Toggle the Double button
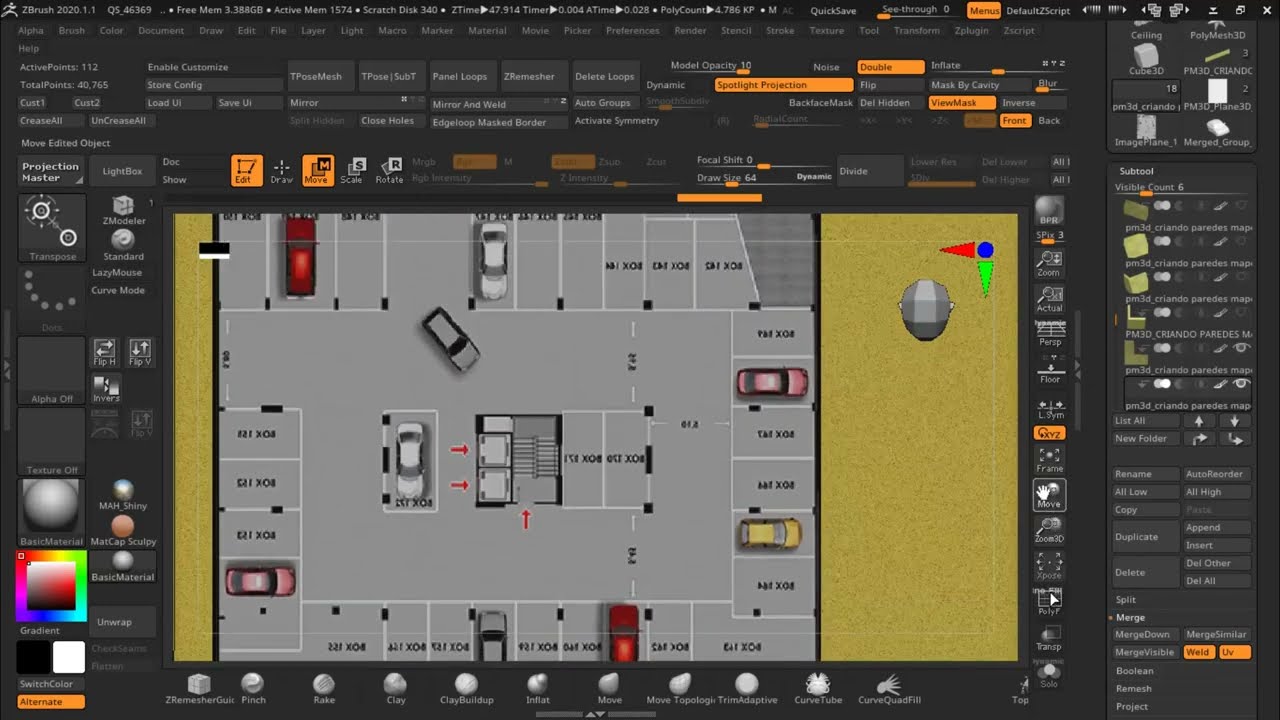This screenshot has width=1280, height=720. click(x=890, y=67)
